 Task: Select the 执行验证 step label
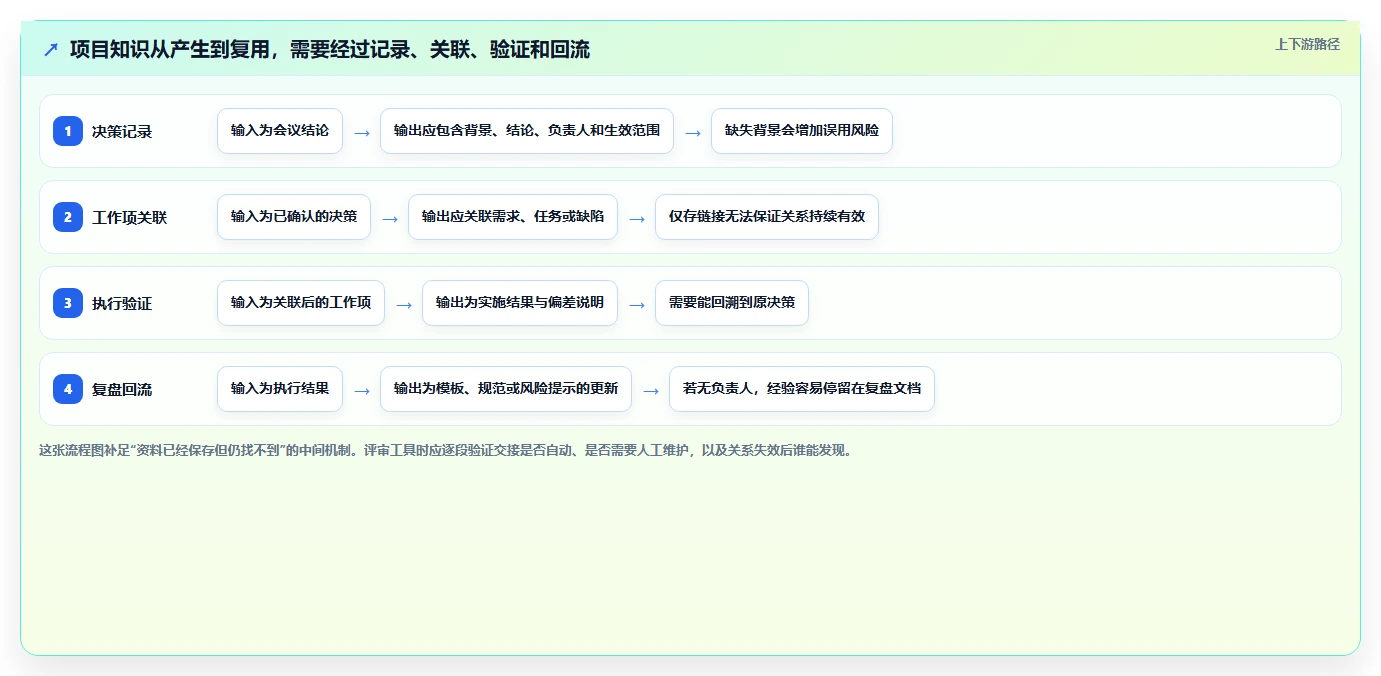click(122, 303)
